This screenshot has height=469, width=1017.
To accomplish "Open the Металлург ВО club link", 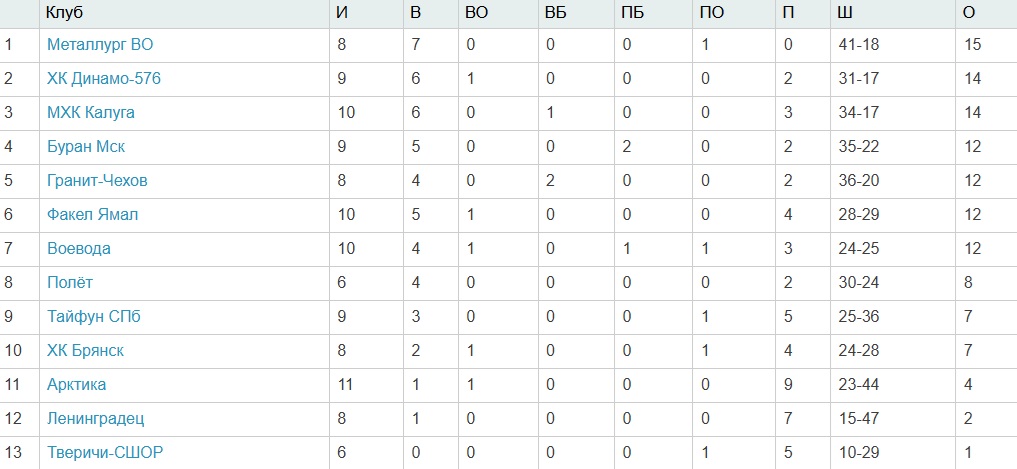I will pyautogui.click(x=100, y=45).
